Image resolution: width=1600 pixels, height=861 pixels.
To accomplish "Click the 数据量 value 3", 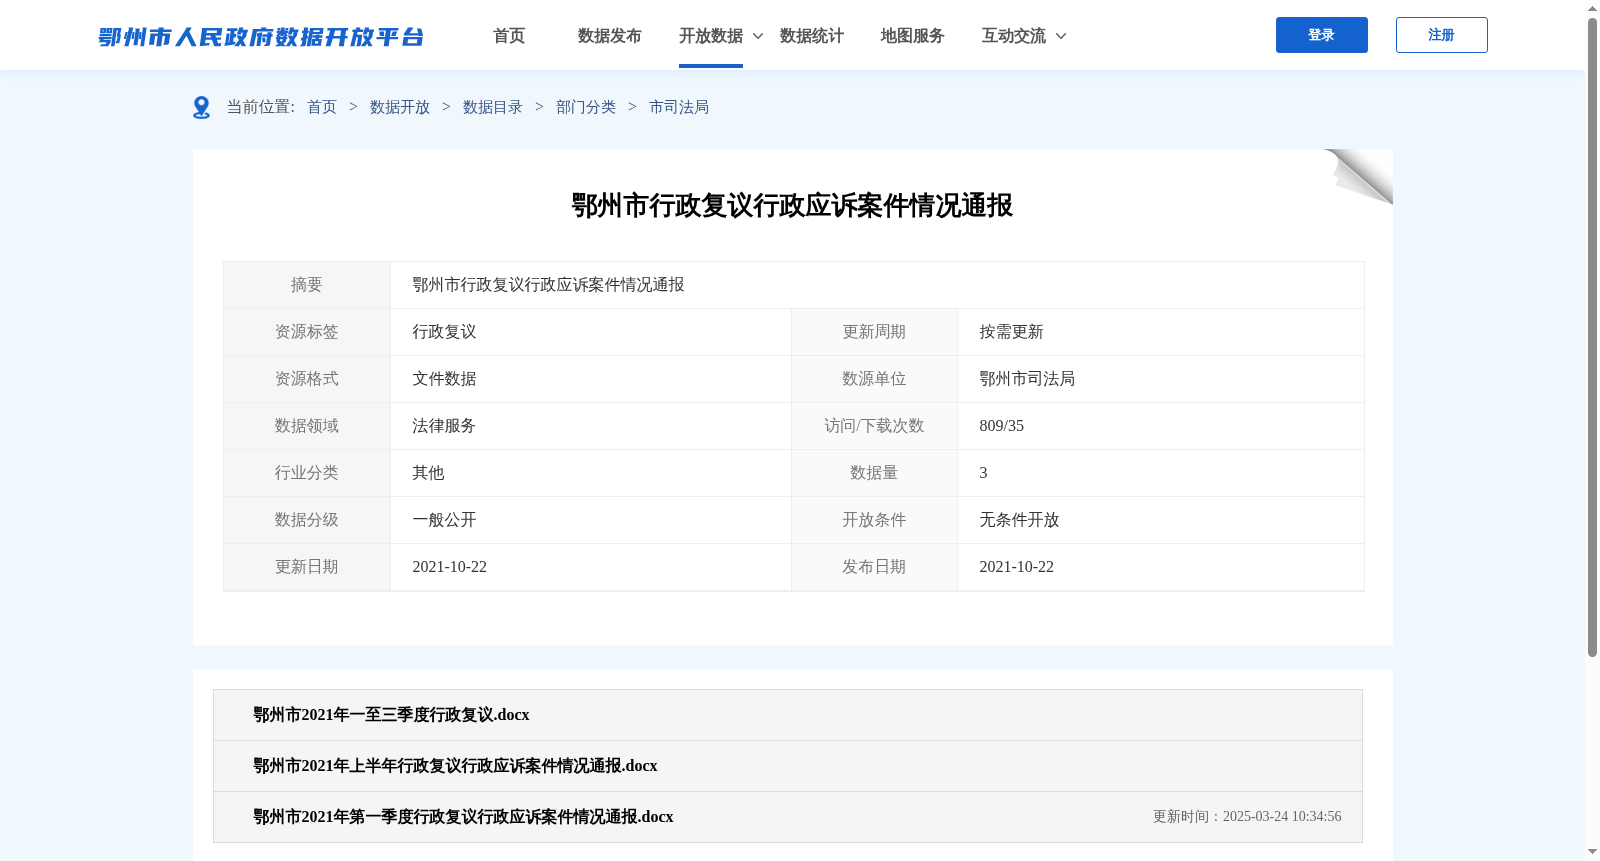I will (983, 473).
